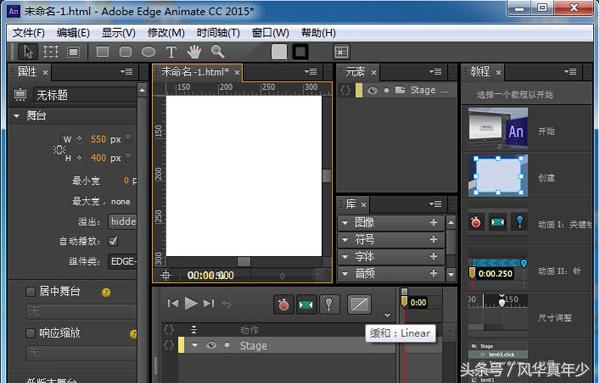This screenshot has height=383, width=599.
Task: Select the Hand pan tool
Action: [x=194, y=52]
